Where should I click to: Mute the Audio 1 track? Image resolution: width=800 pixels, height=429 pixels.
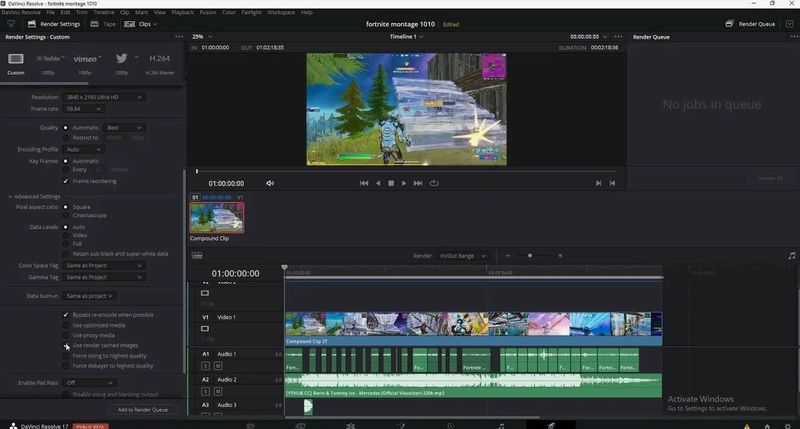217,366
